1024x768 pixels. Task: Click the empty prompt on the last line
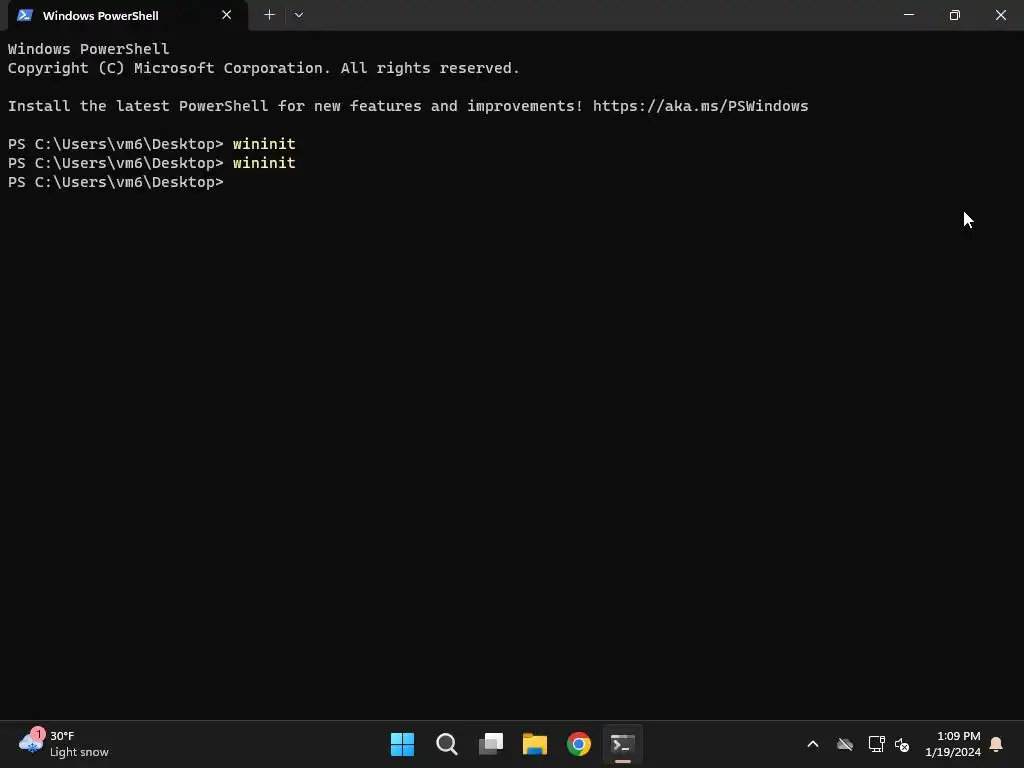116,182
